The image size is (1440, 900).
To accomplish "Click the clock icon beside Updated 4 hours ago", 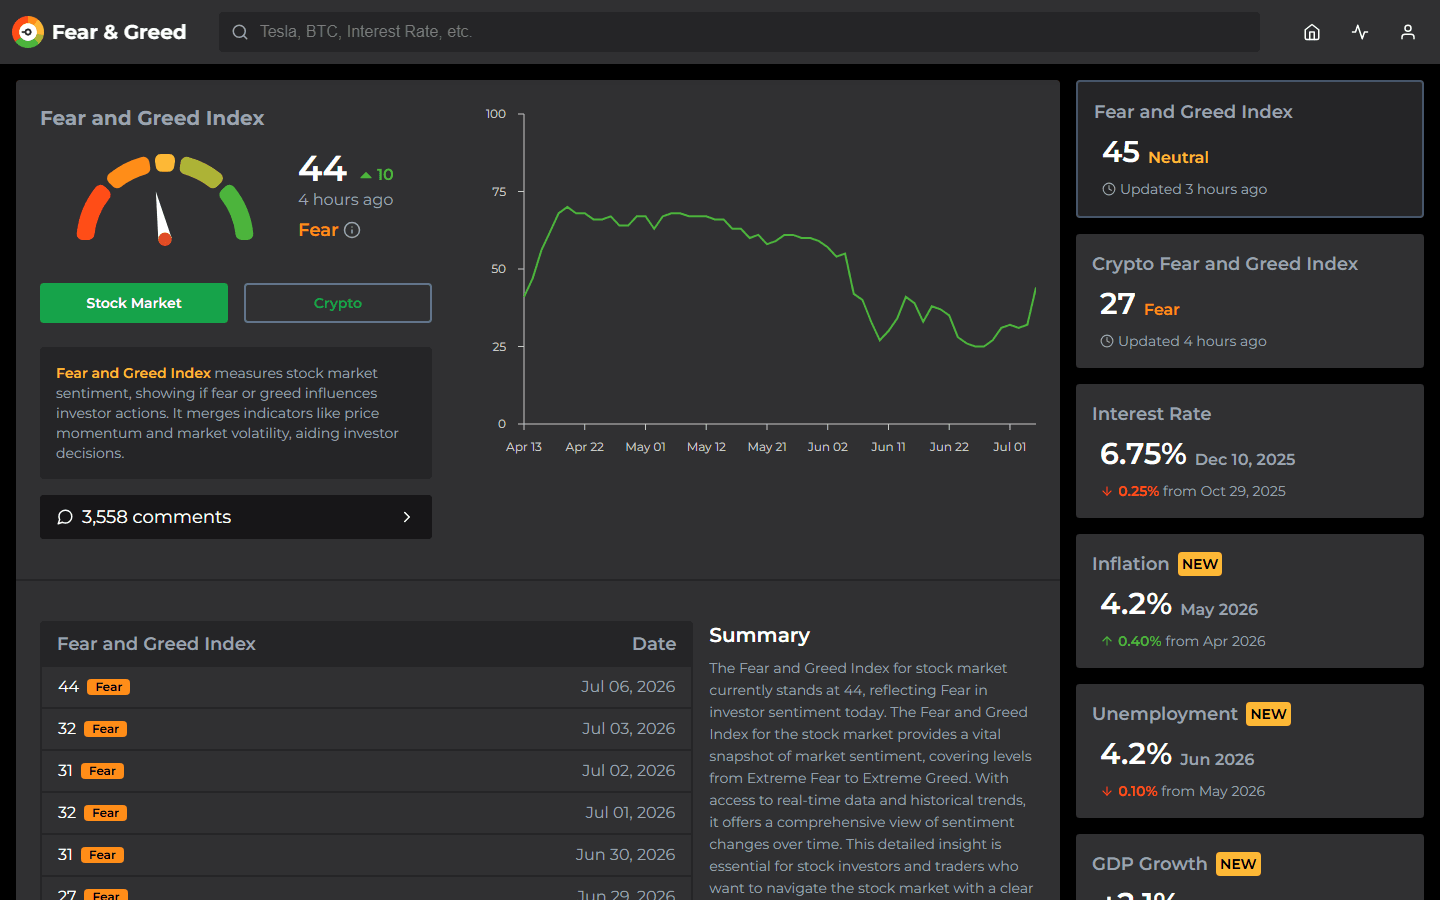I will (1107, 341).
